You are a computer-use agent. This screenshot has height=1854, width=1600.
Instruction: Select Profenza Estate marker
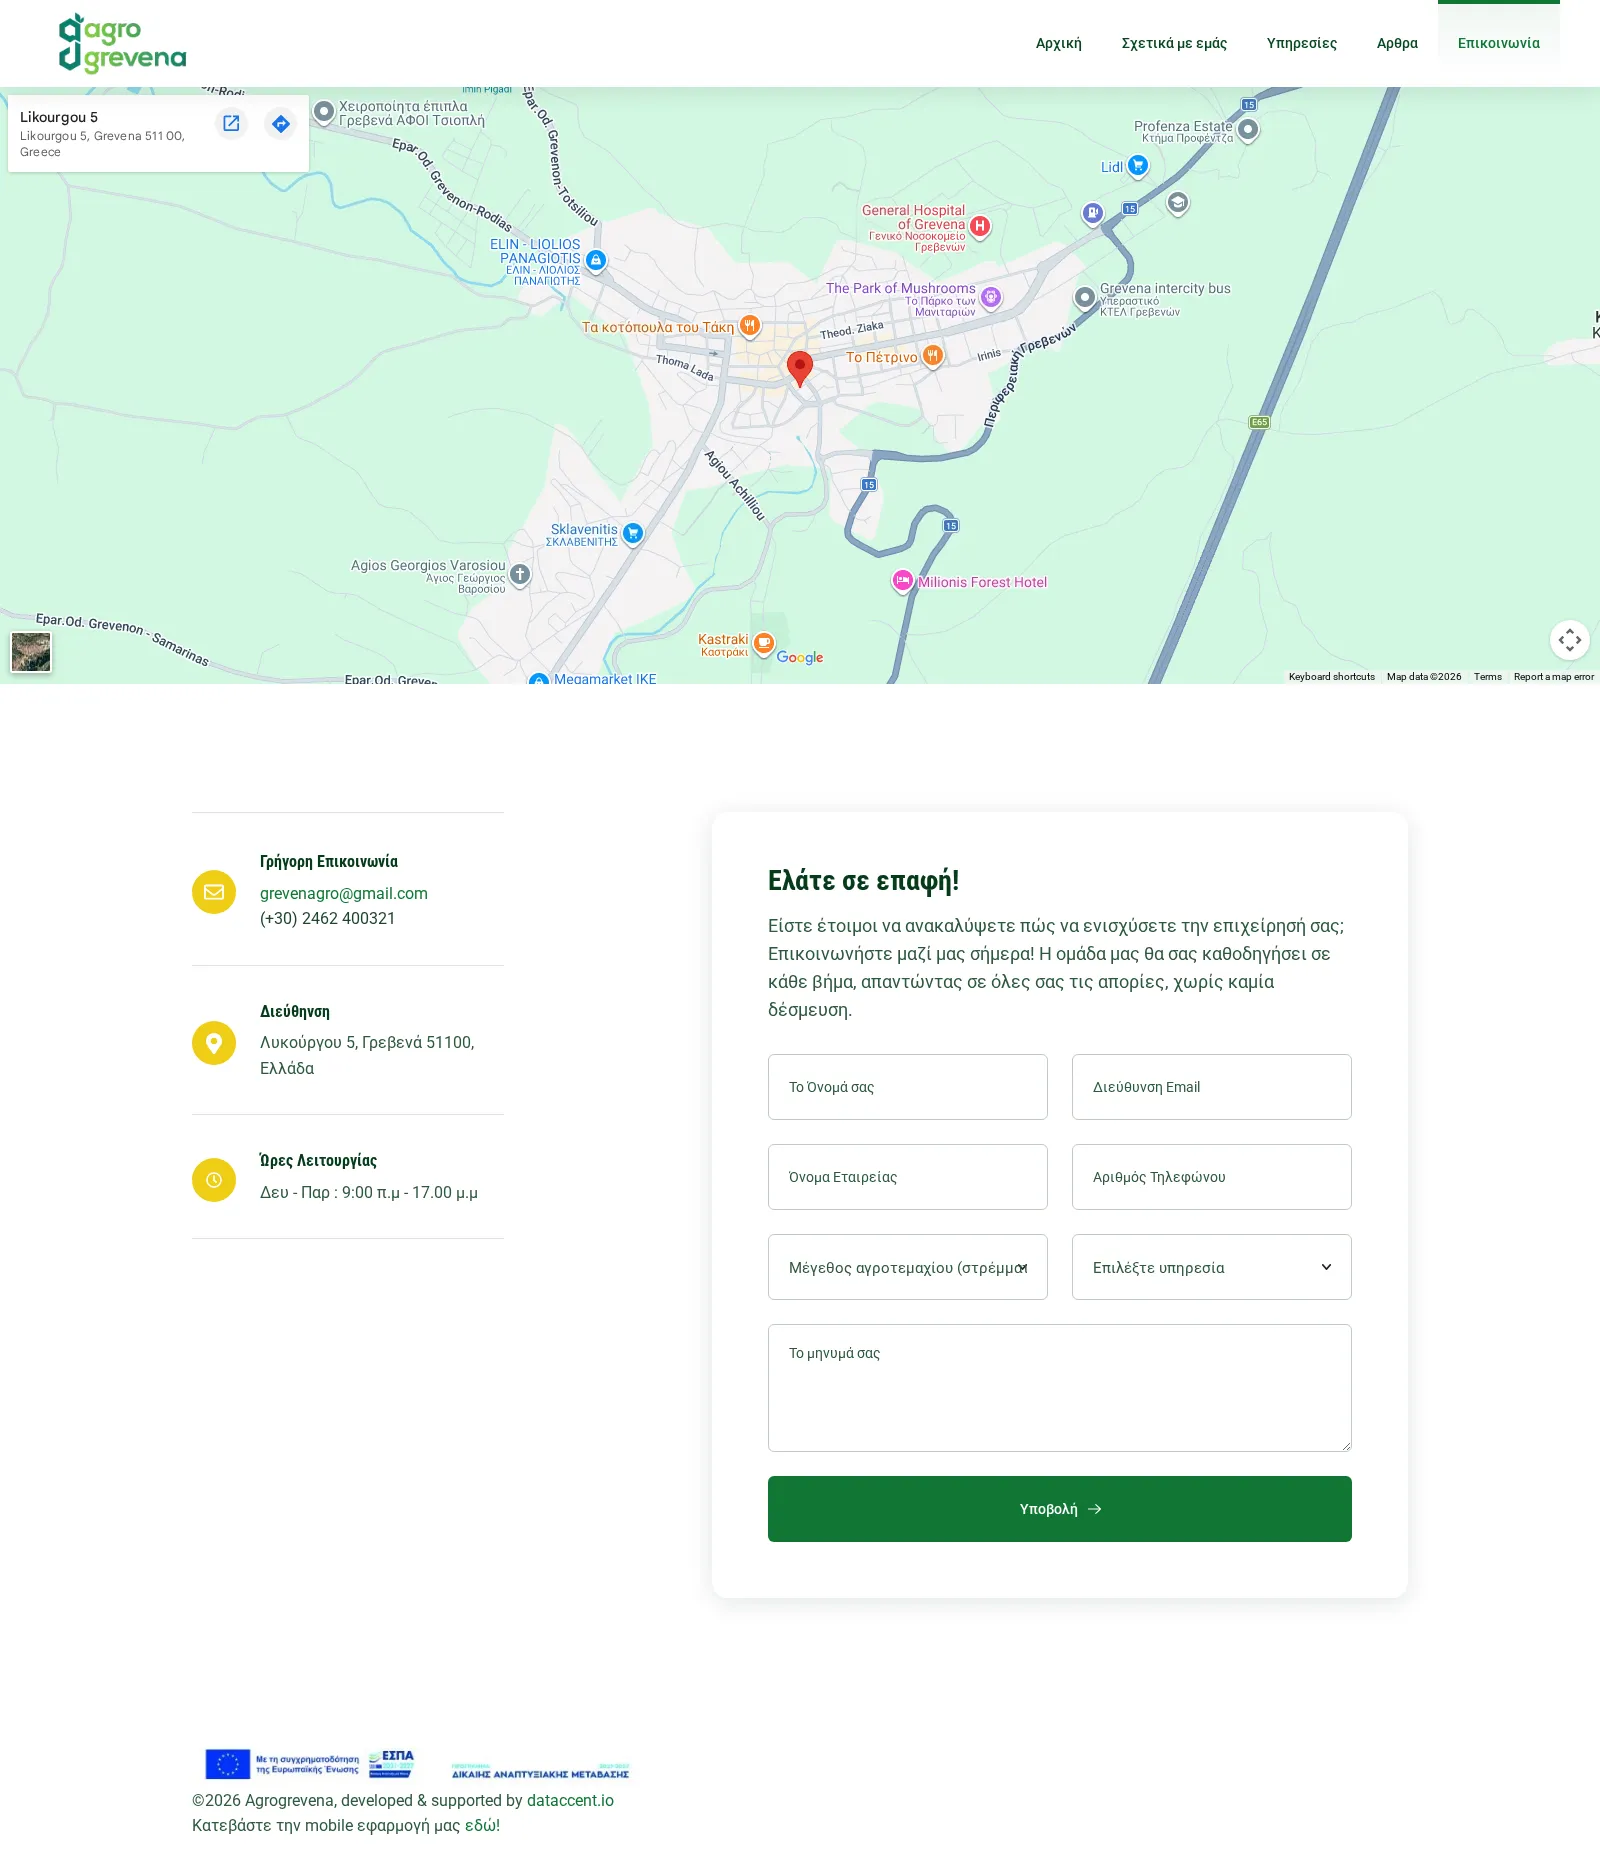pyautogui.click(x=1247, y=129)
